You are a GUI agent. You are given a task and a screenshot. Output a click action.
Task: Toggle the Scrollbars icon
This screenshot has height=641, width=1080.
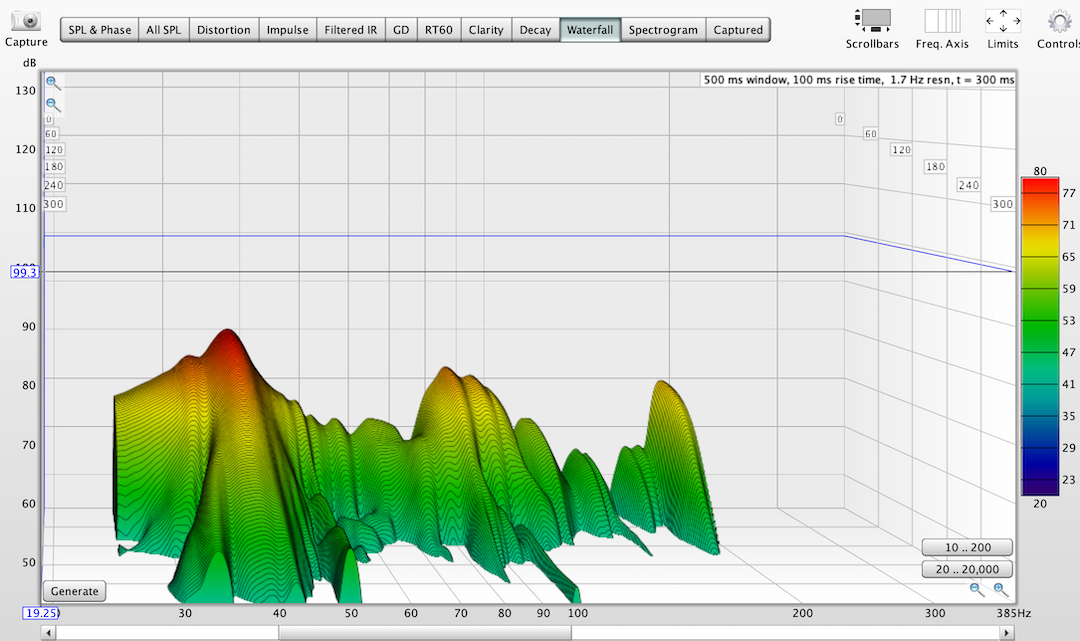tap(872, 21)
